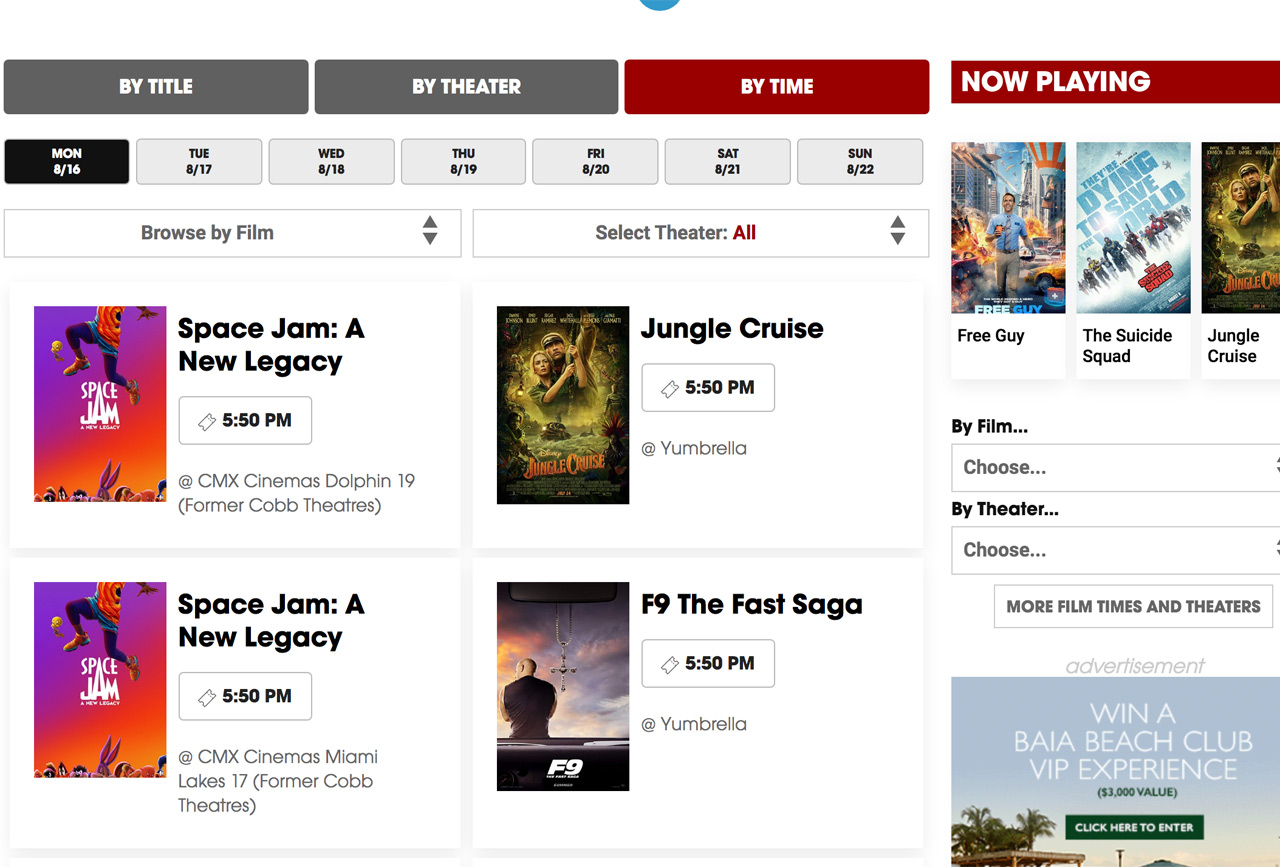Select the MON 8/16 date
The image size is (1280, 867).
tap(67, 162)
